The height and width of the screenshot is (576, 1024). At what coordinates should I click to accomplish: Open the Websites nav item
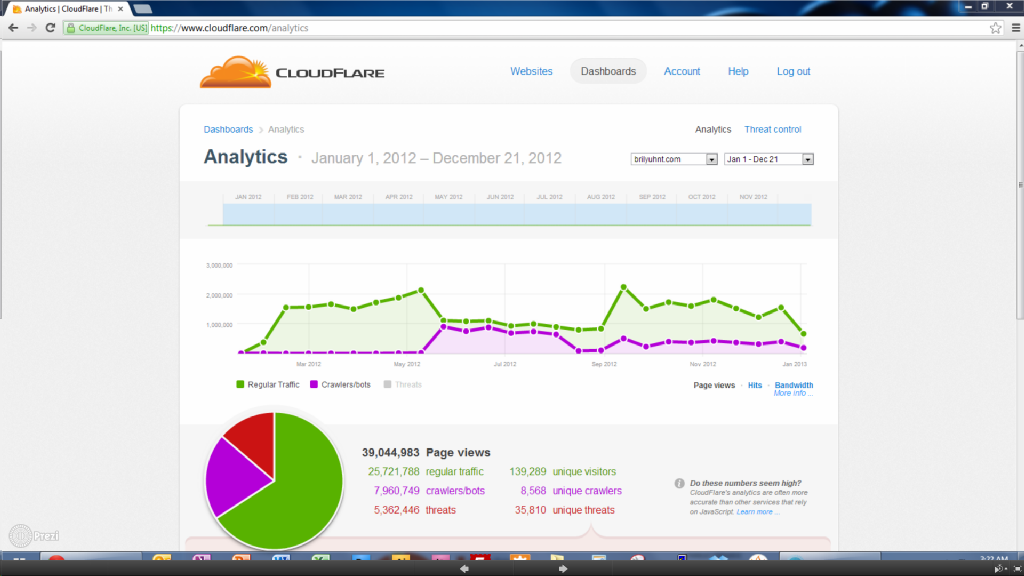(x=531, y=71)
